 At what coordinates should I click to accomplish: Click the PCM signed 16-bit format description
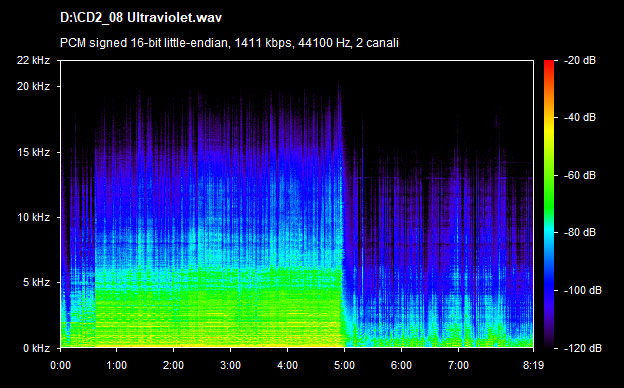[x=229, y=43]
